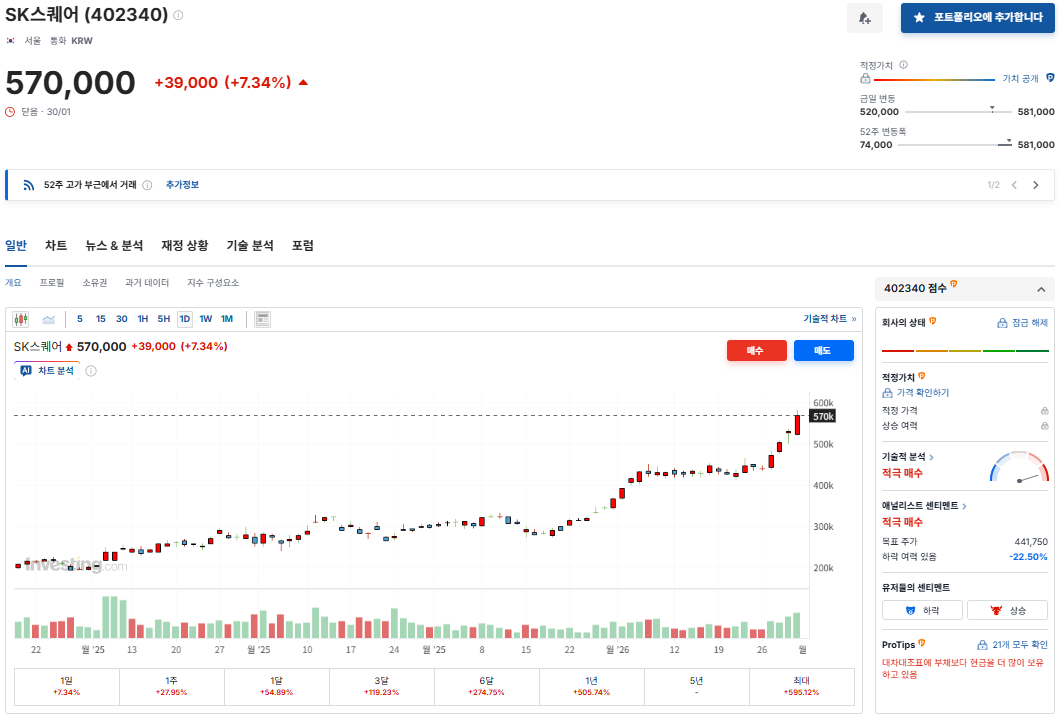Viewport: 1059px width, 717px height.
Task: Select area chart type icon
Action: pos(49,319)
